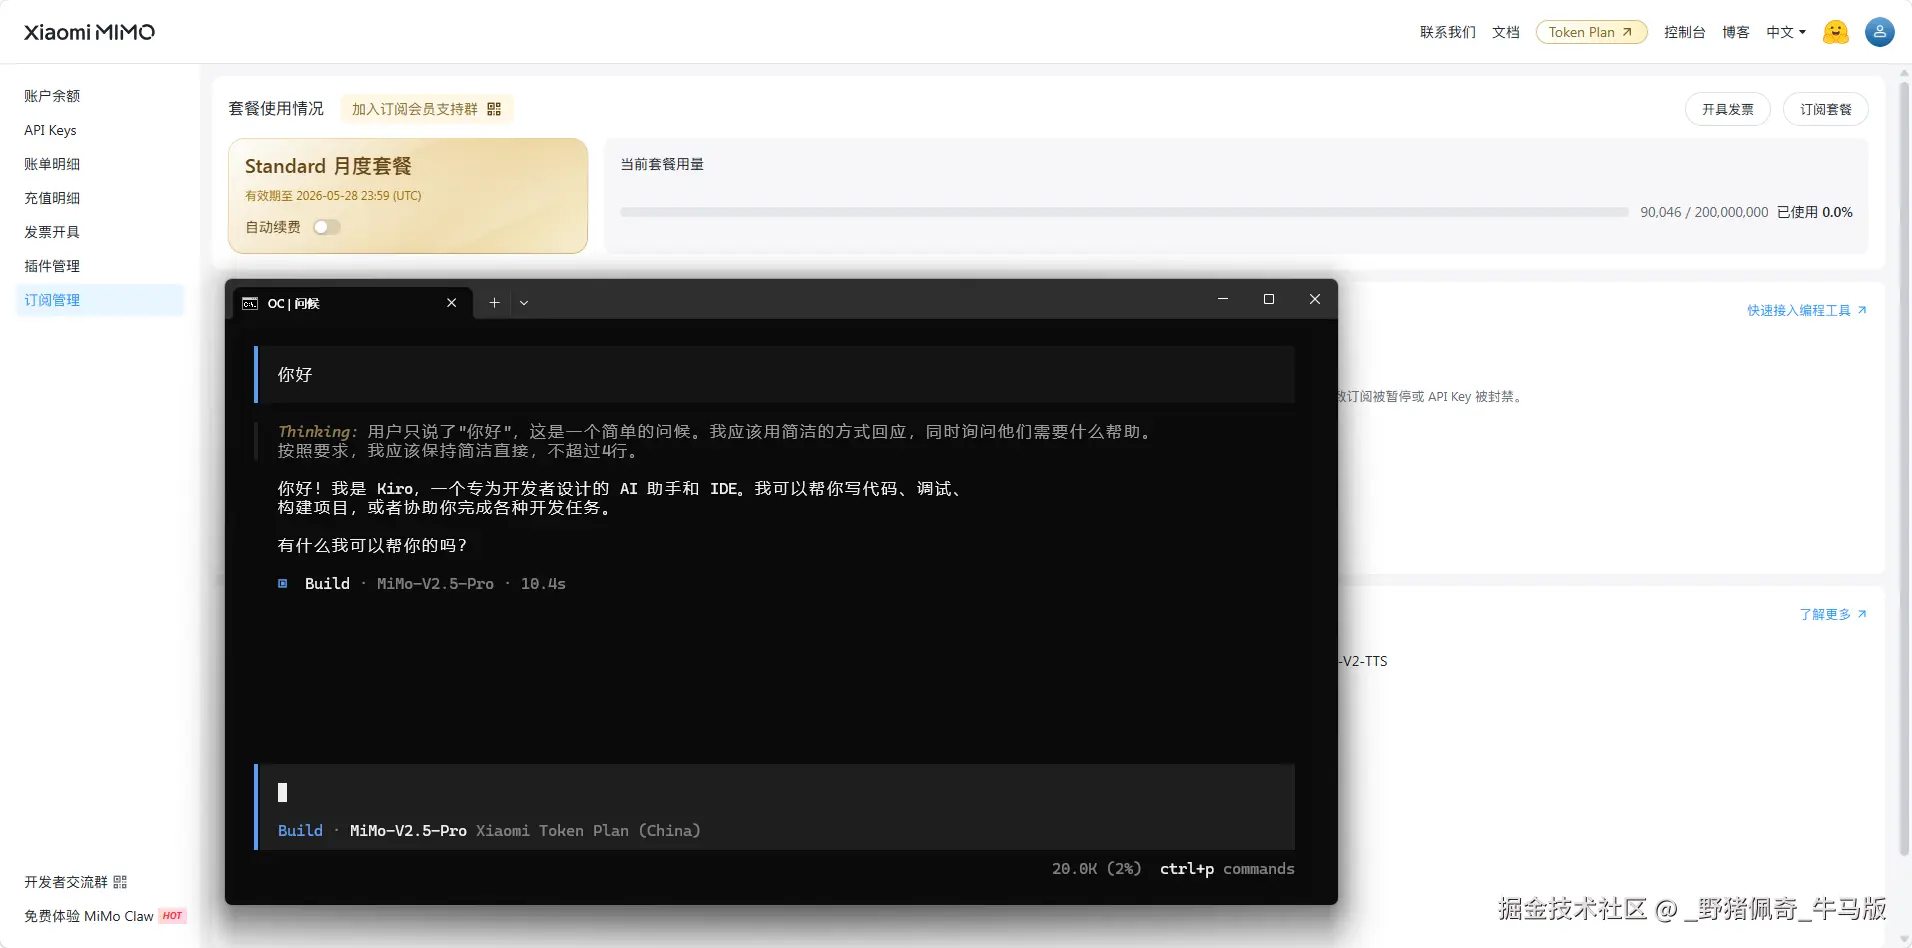Open 文档 from the top navigation

tap(1505, 31)
